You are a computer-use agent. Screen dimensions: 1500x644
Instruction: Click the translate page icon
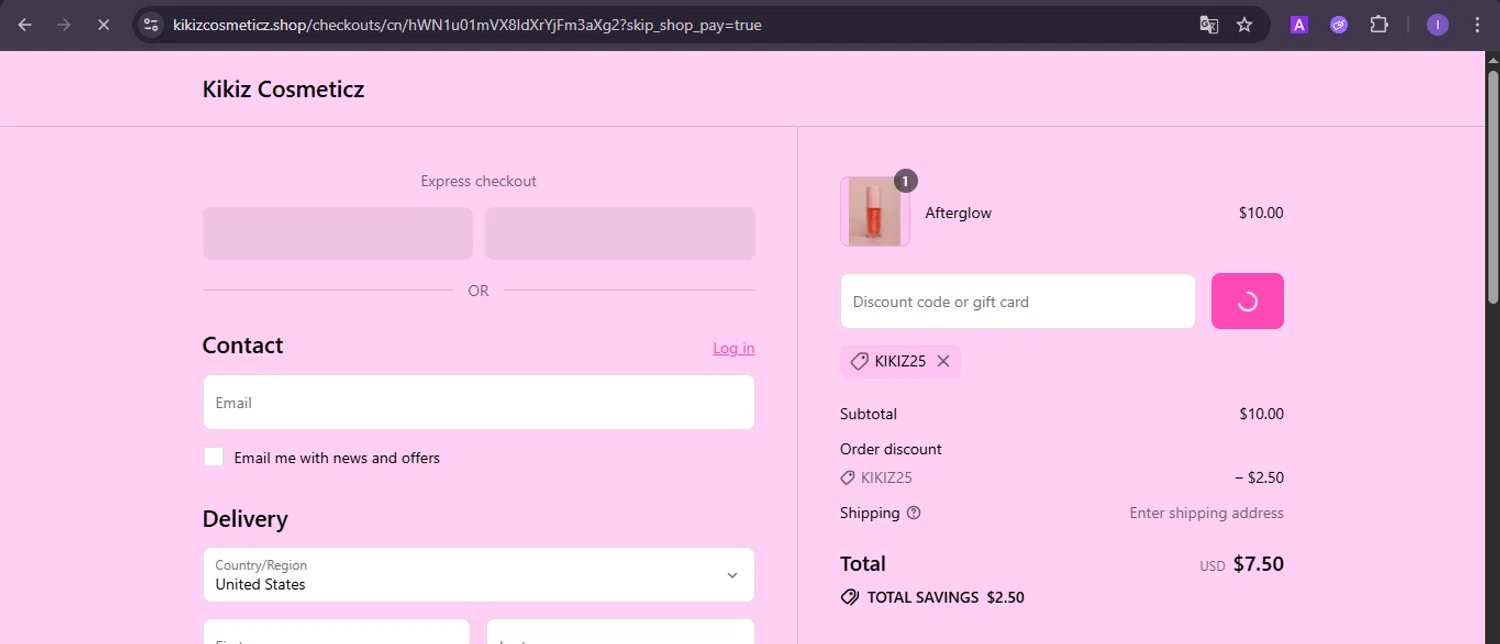coord(1209,25)
